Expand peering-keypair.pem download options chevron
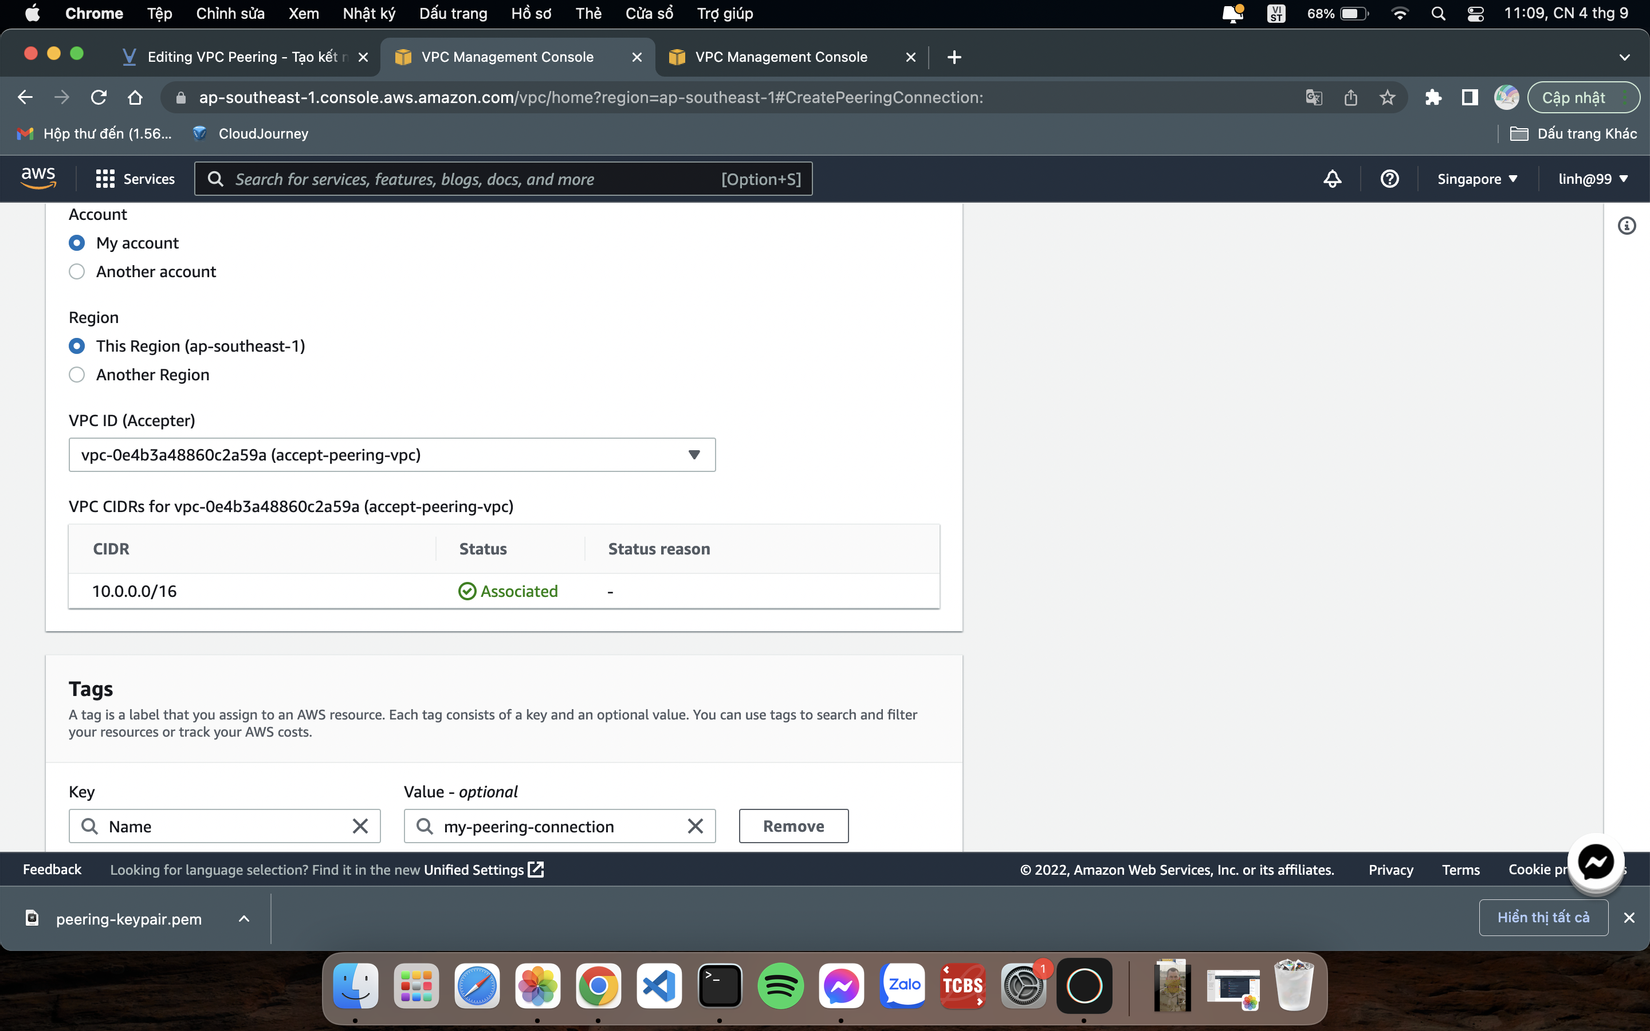1650x1031 pixels. pyautogui.click(x=244, y=919)
